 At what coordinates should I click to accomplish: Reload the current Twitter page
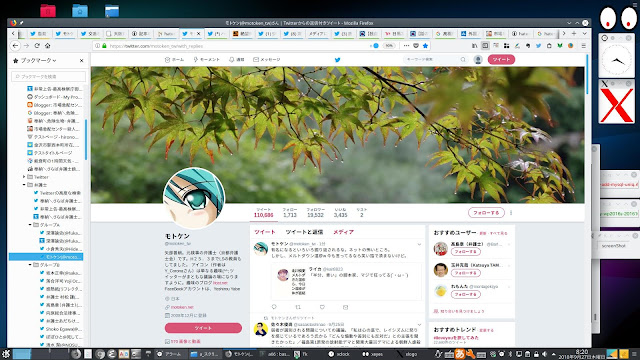point(37,46)
